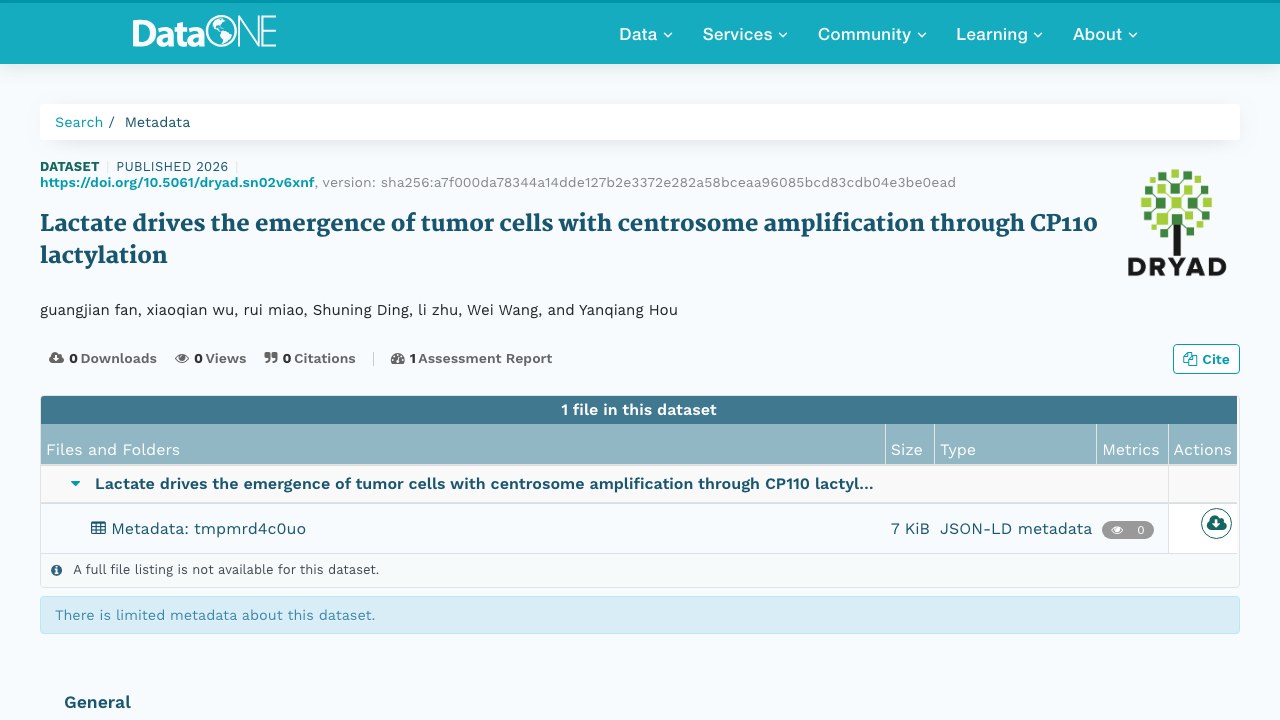Image resolution: width=1280 pixels, height=720 pixels.
Task: Open the Data dropdown menu
Action: click(x=646, y=34)
